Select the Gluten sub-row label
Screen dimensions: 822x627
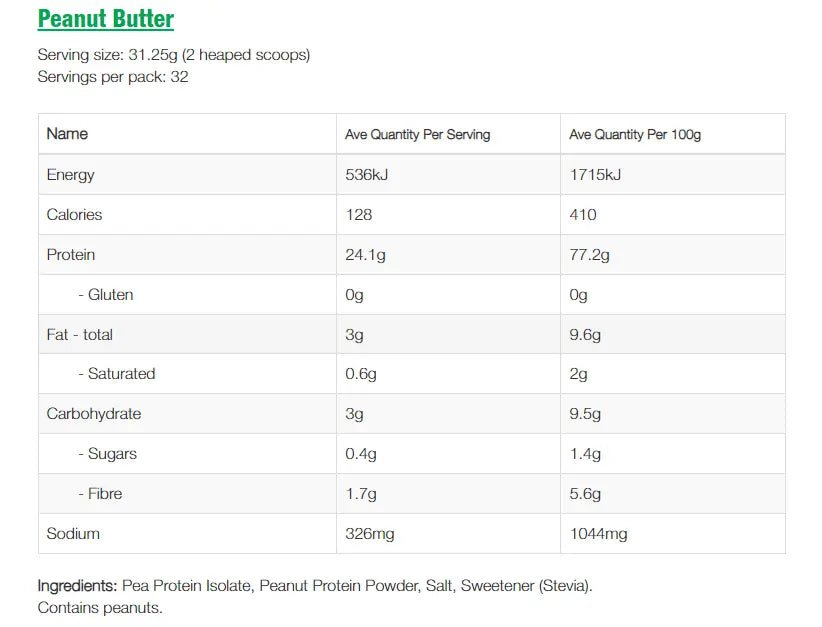click(x=105, y=295)
